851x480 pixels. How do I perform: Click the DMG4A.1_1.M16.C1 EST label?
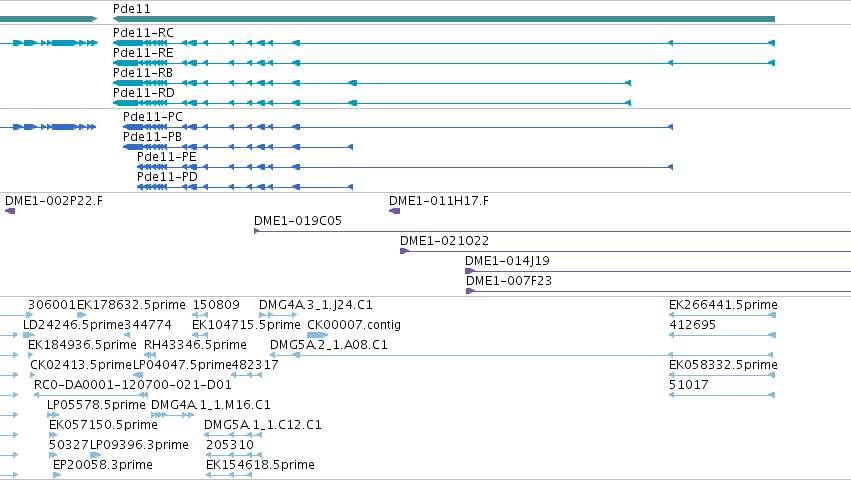(x=211, y=406)
